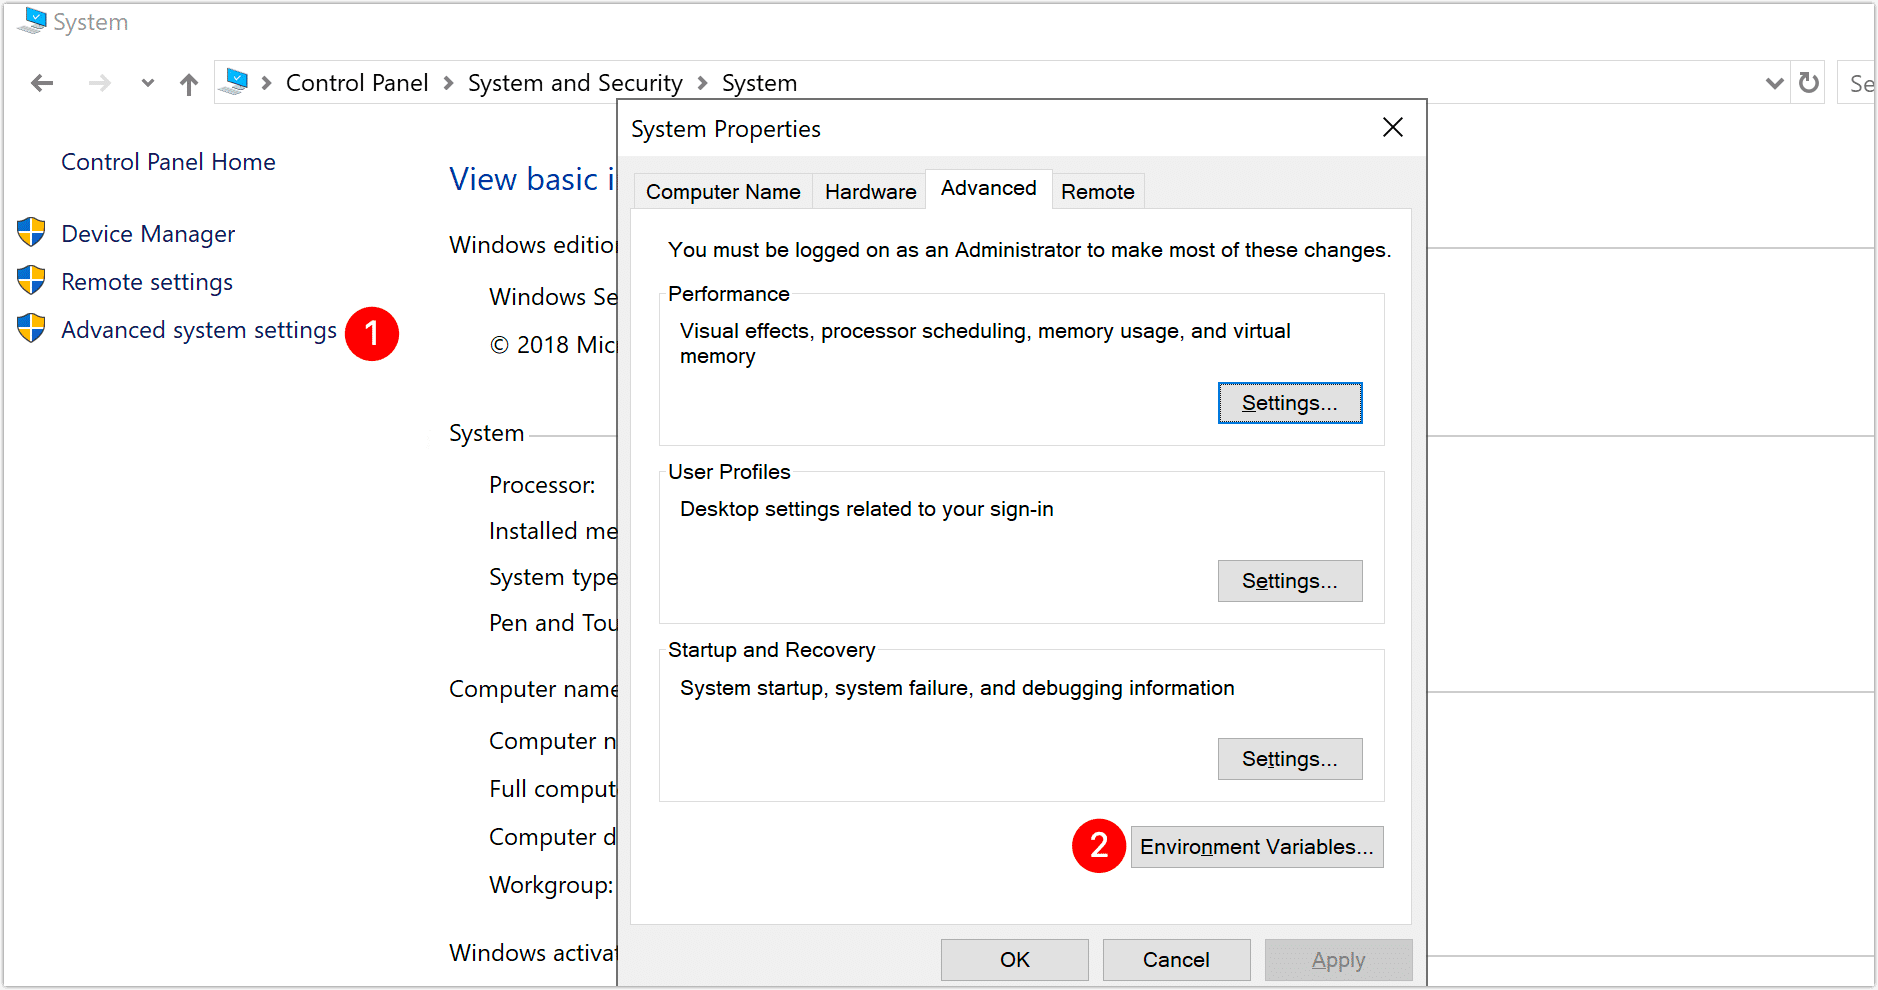Expand chevron after Control Panel breadcrumb

(x=448, y=83)
